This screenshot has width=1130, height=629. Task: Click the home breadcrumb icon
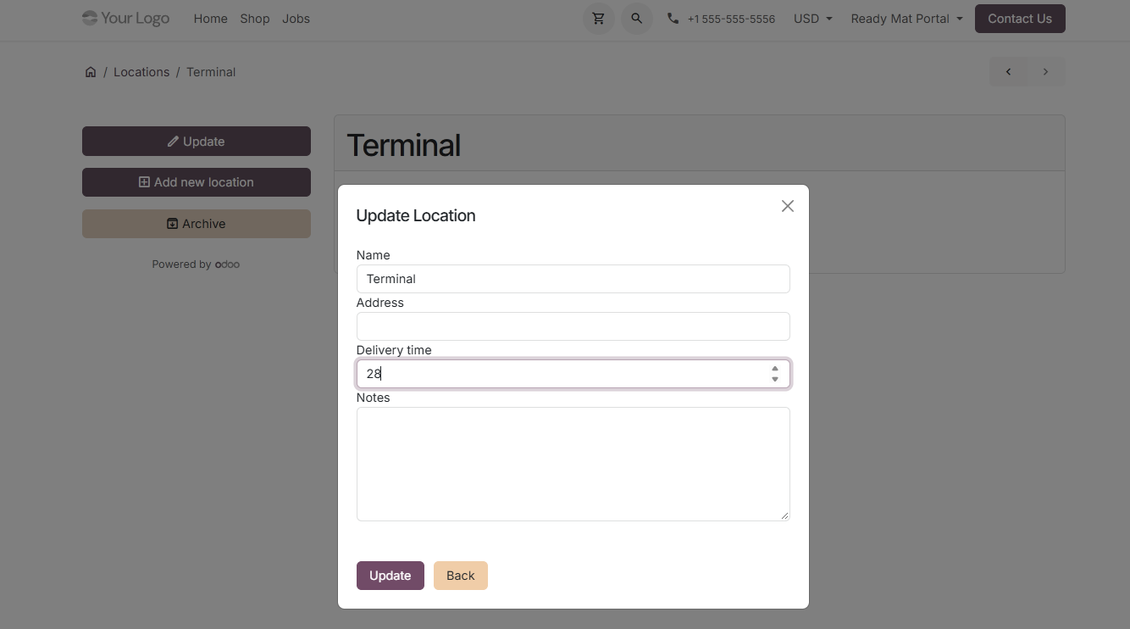coord(90,72)
